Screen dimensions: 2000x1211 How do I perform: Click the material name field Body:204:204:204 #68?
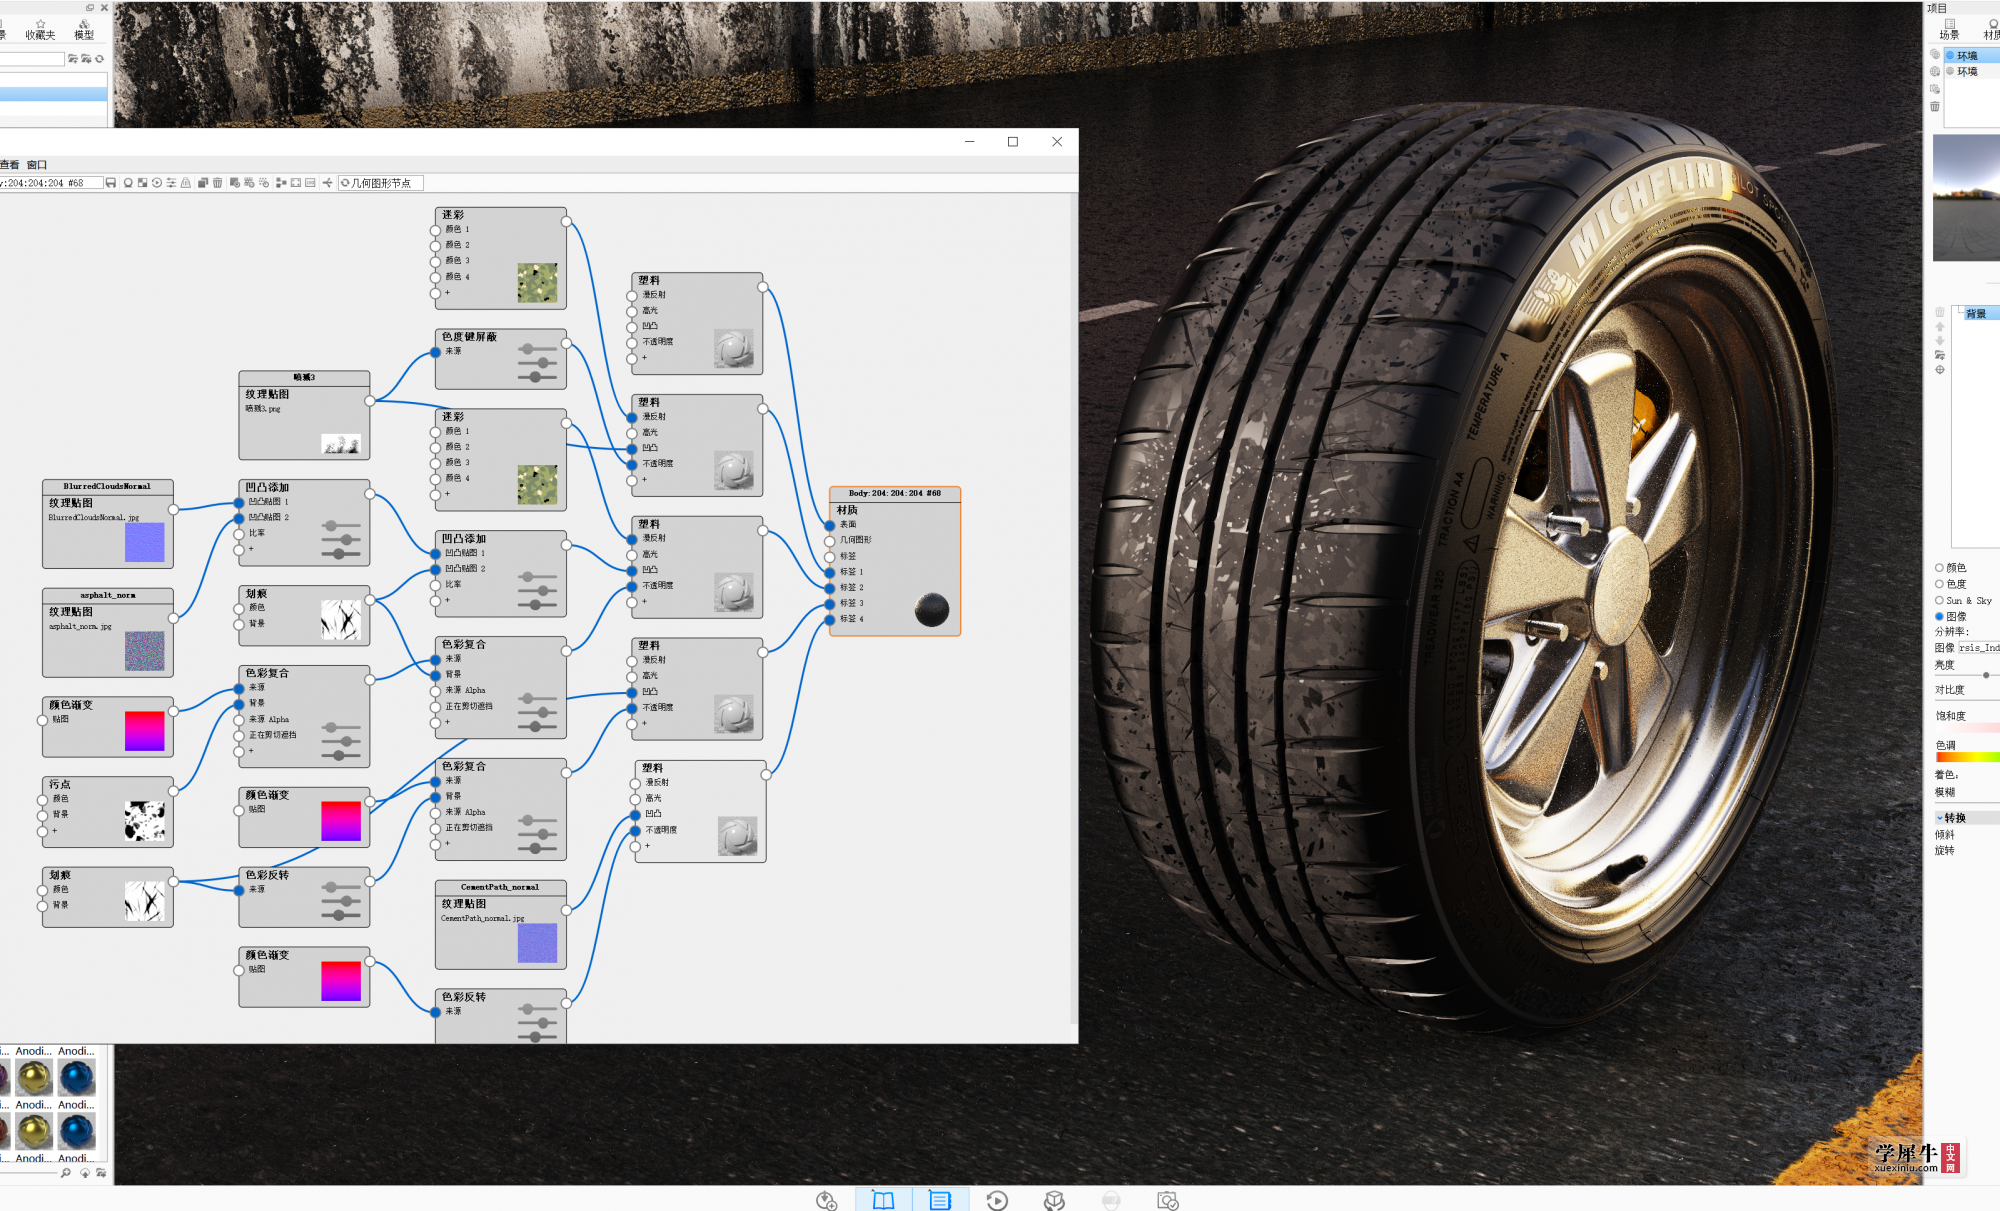coord(51,183)
